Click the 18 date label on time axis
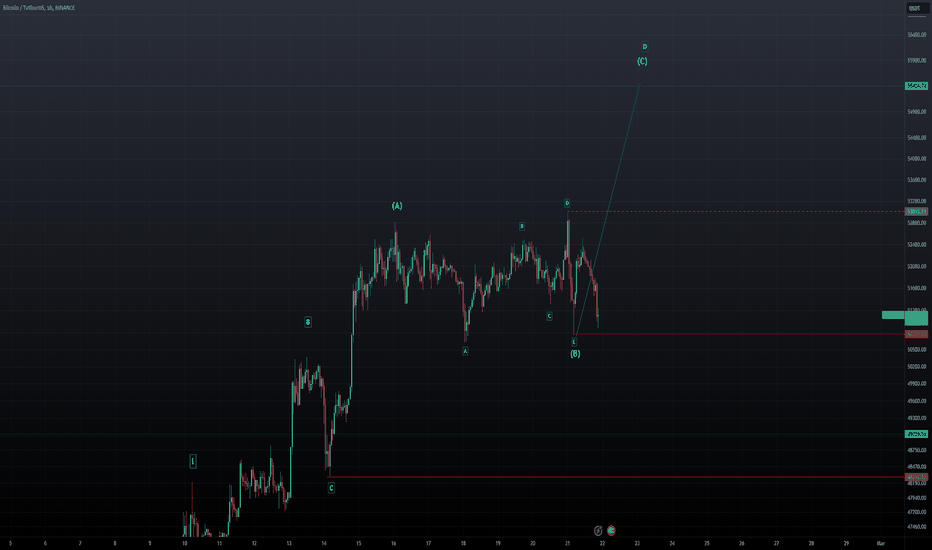 (x=463, y=543)
